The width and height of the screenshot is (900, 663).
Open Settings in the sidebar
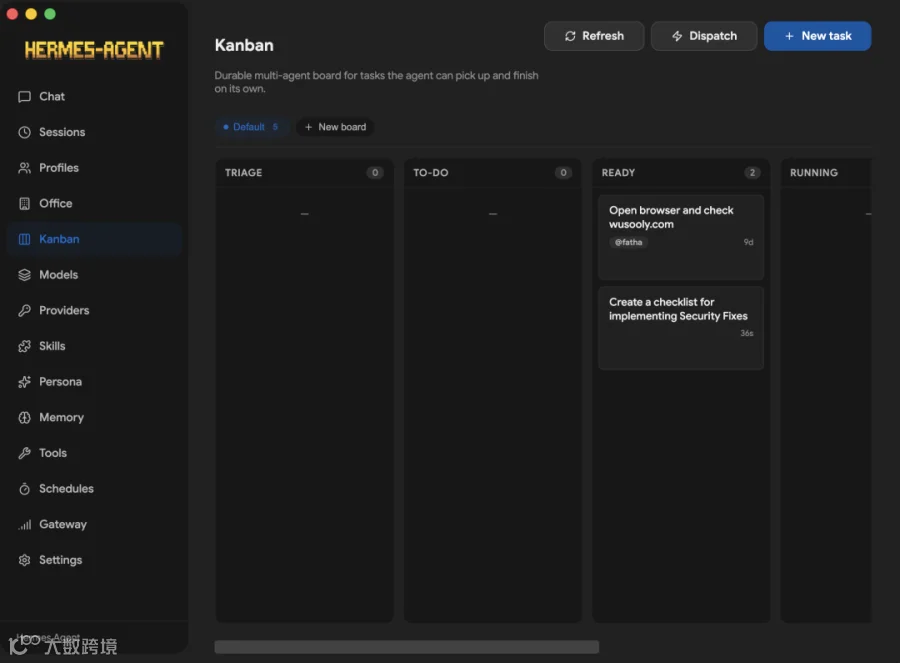click(x=94, y=560)
